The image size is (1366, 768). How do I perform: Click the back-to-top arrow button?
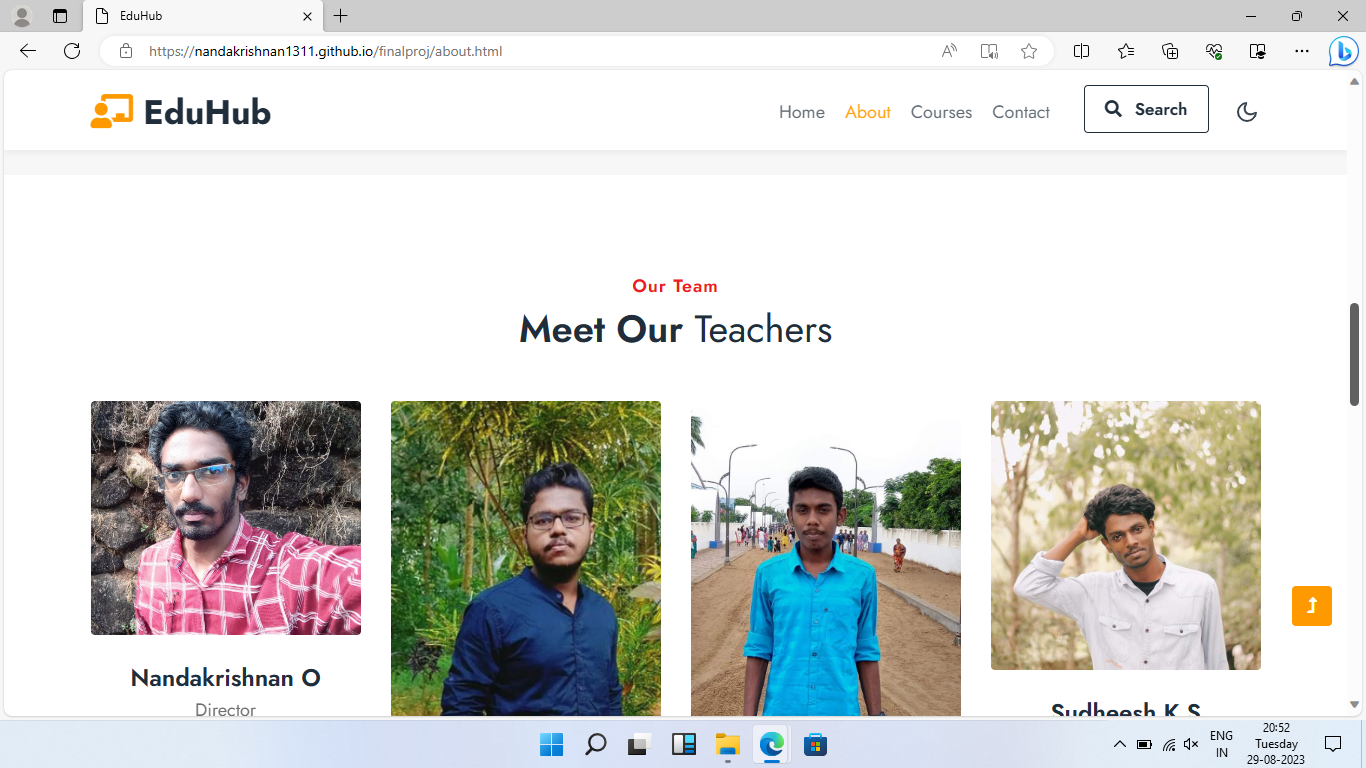(1311, 605)
